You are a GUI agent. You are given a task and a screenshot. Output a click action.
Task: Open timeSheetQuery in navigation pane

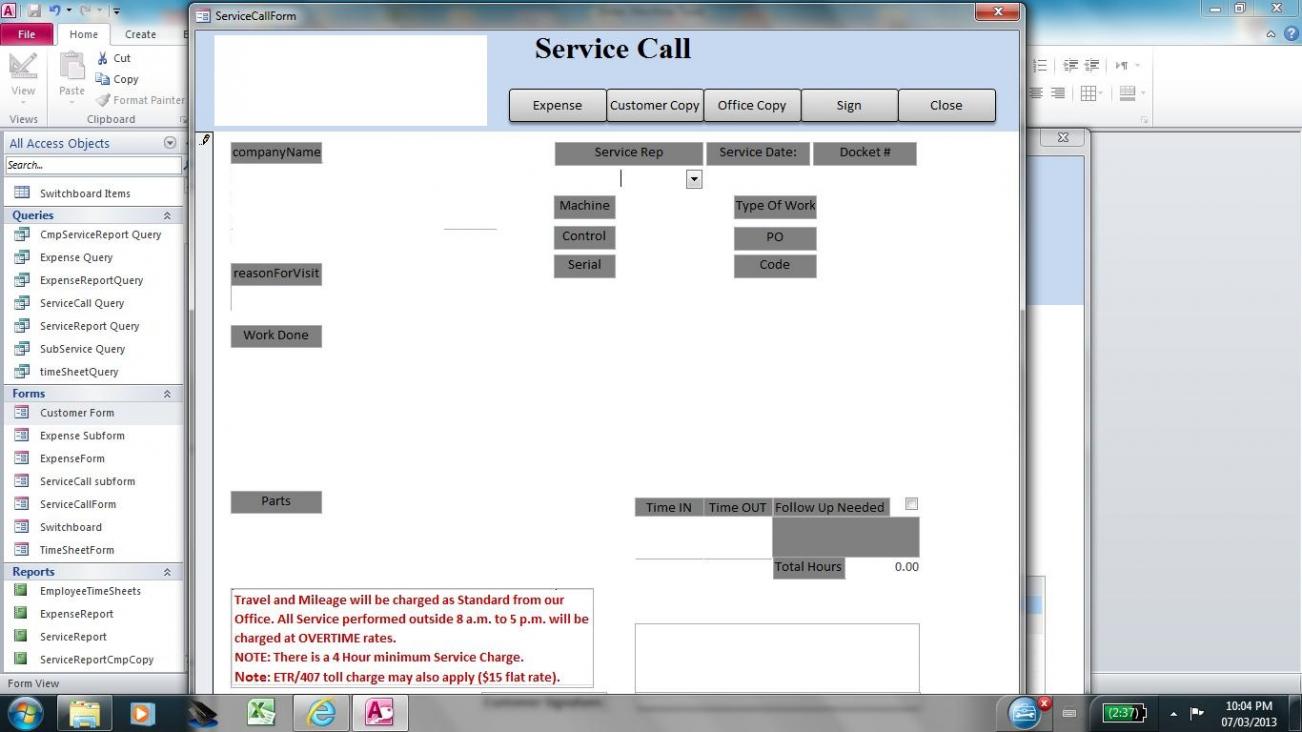coord(79,371)
